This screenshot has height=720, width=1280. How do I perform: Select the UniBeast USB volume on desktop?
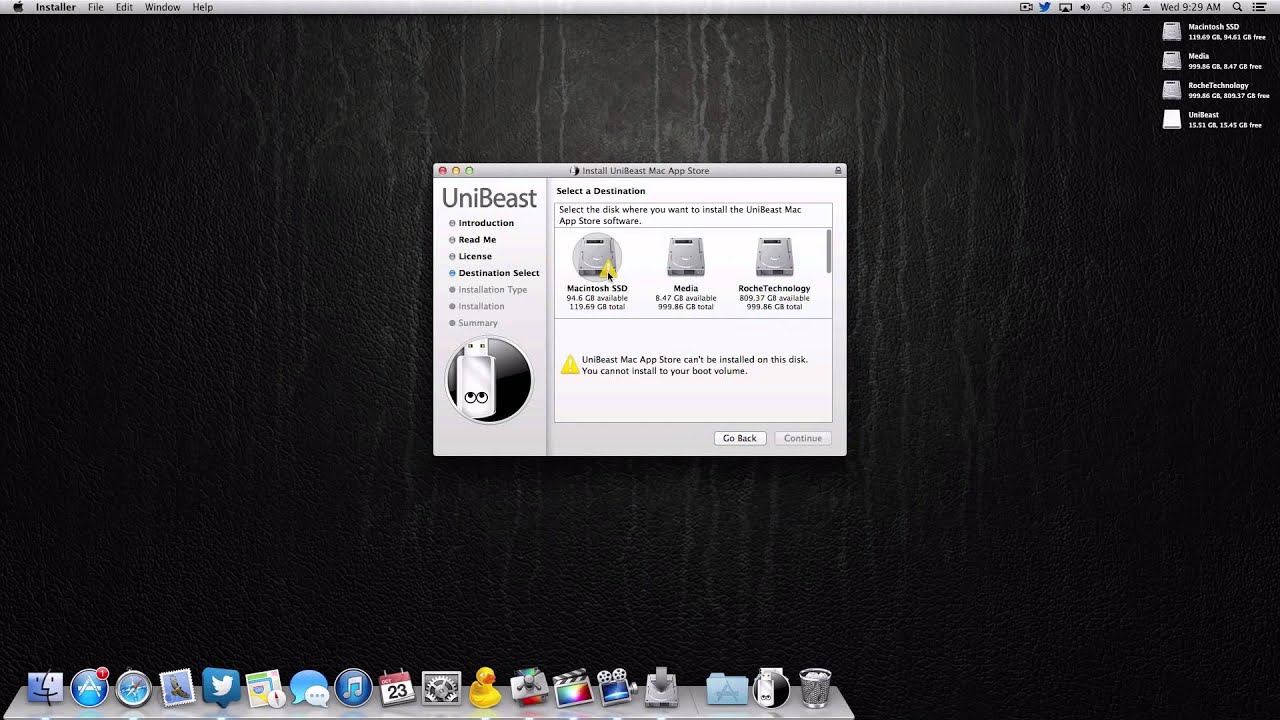point(1172,120)
